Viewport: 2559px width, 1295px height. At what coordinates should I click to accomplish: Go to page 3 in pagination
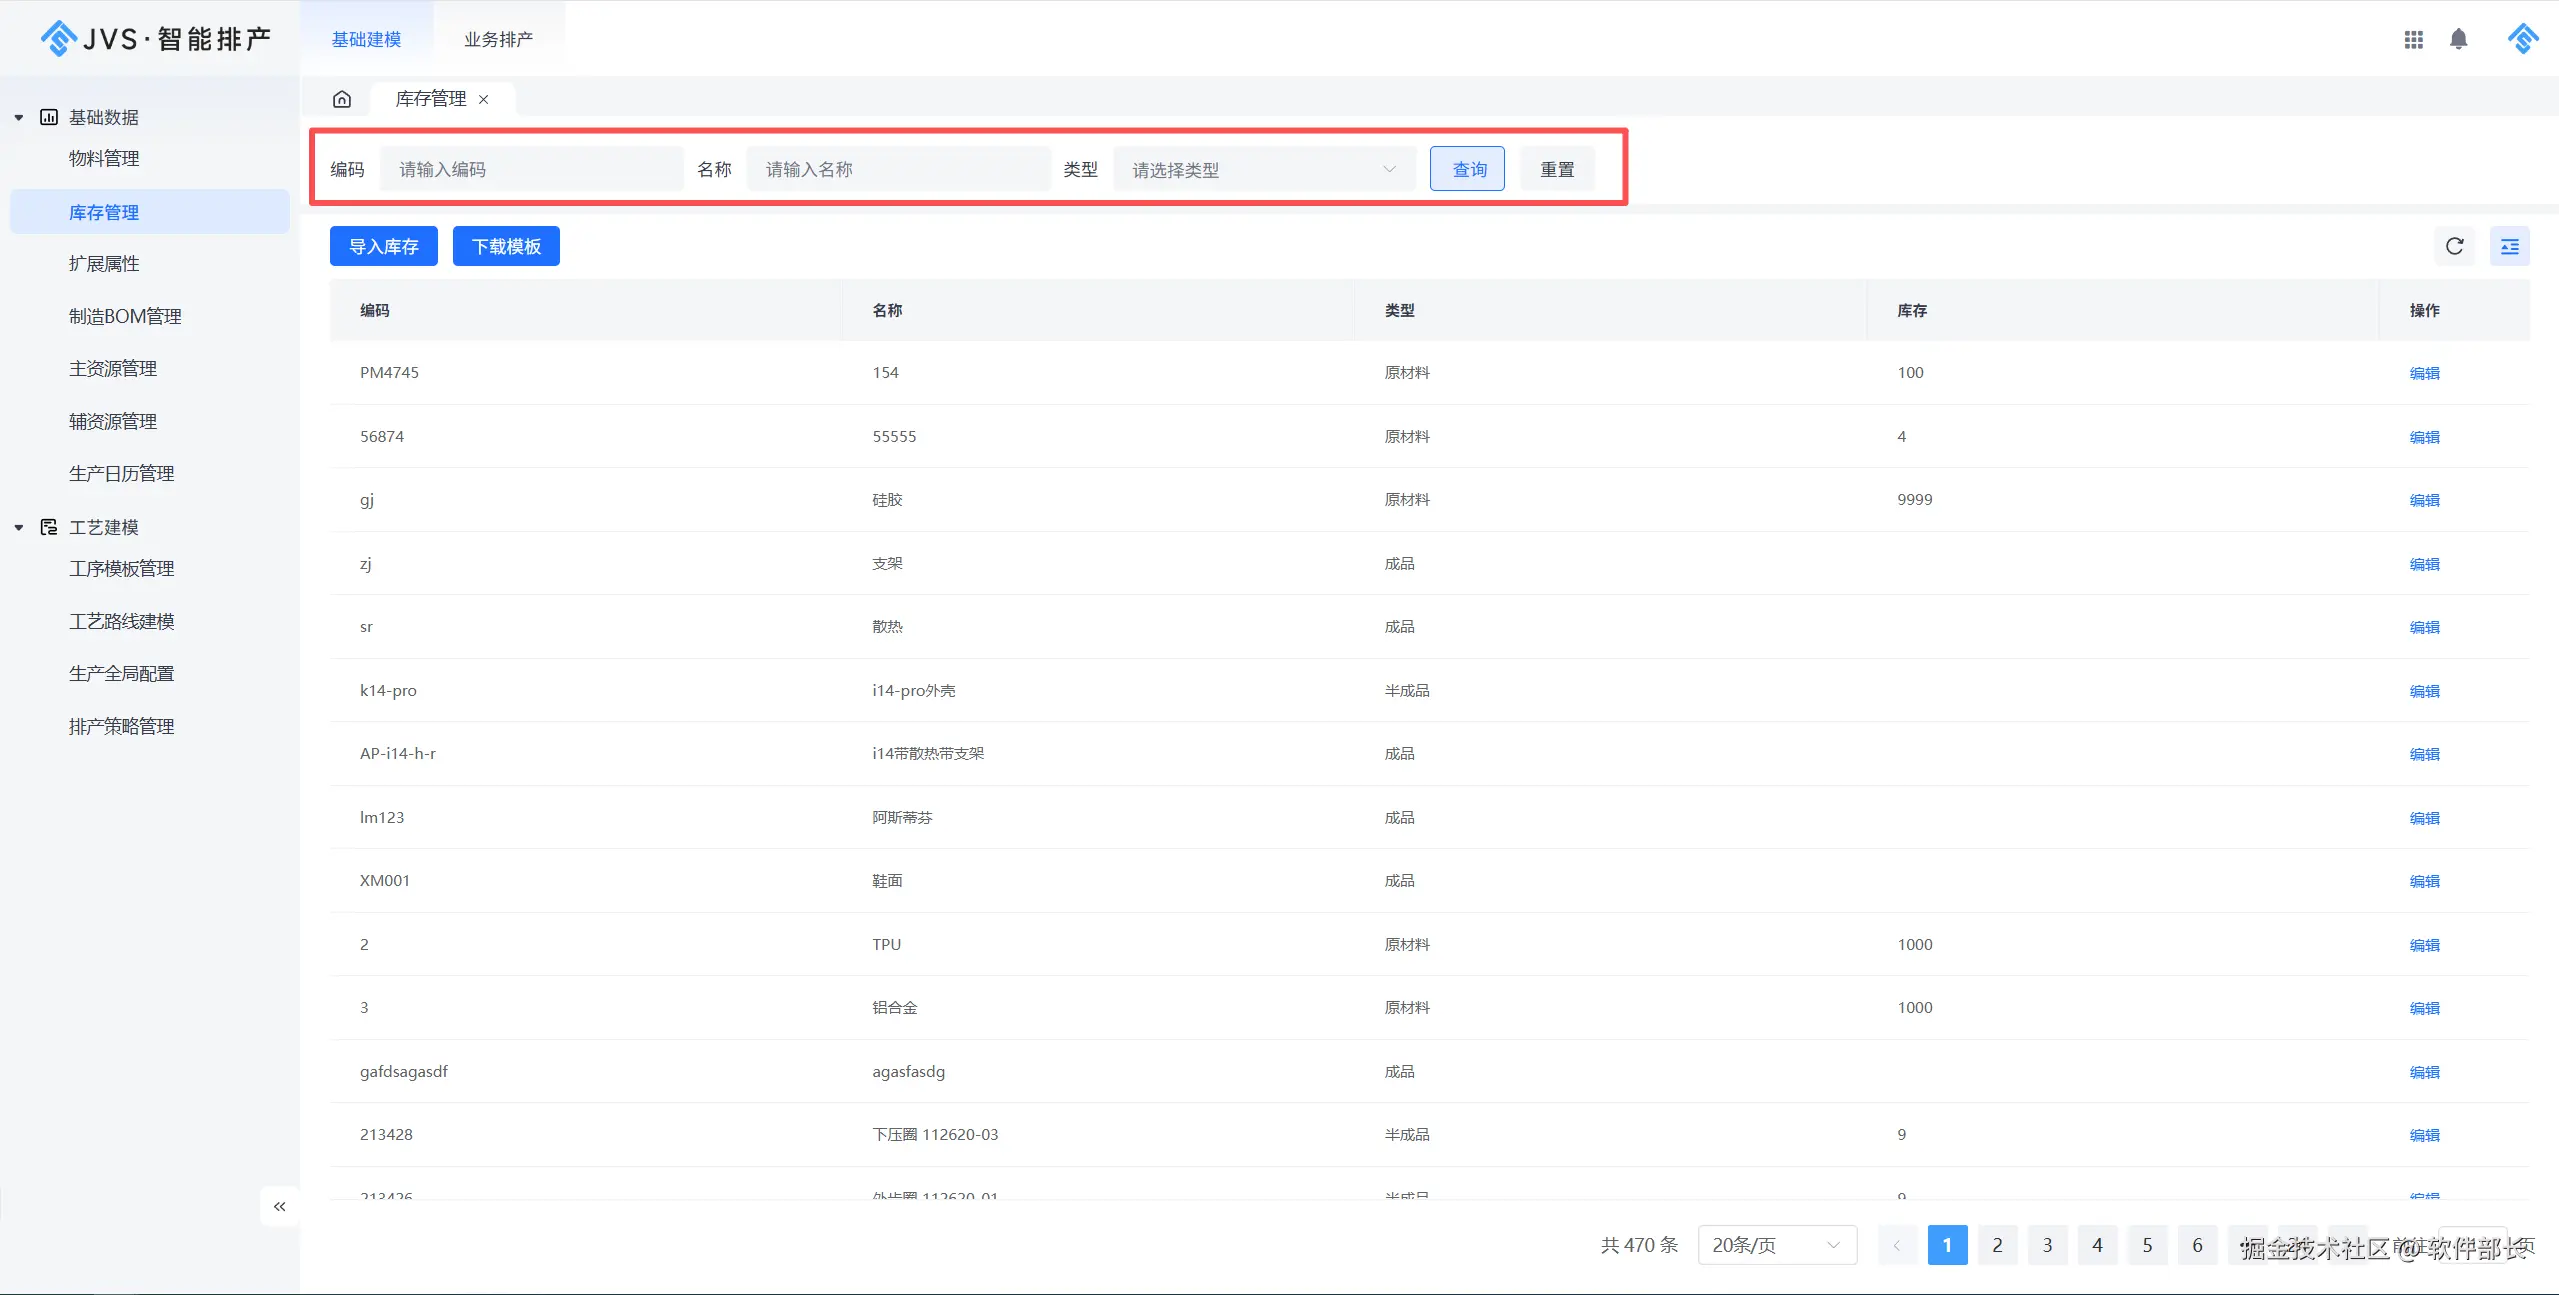click(x=2047, y=1245)
